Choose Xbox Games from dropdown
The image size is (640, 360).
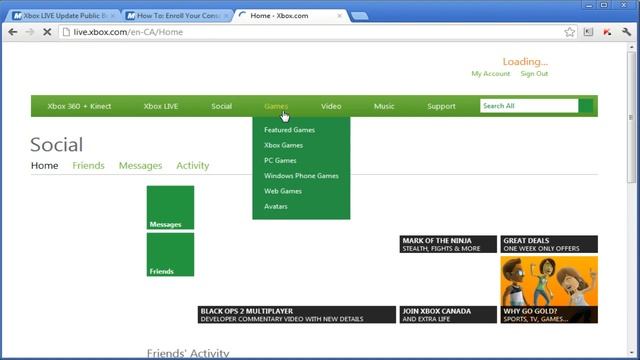pos(283,145)
